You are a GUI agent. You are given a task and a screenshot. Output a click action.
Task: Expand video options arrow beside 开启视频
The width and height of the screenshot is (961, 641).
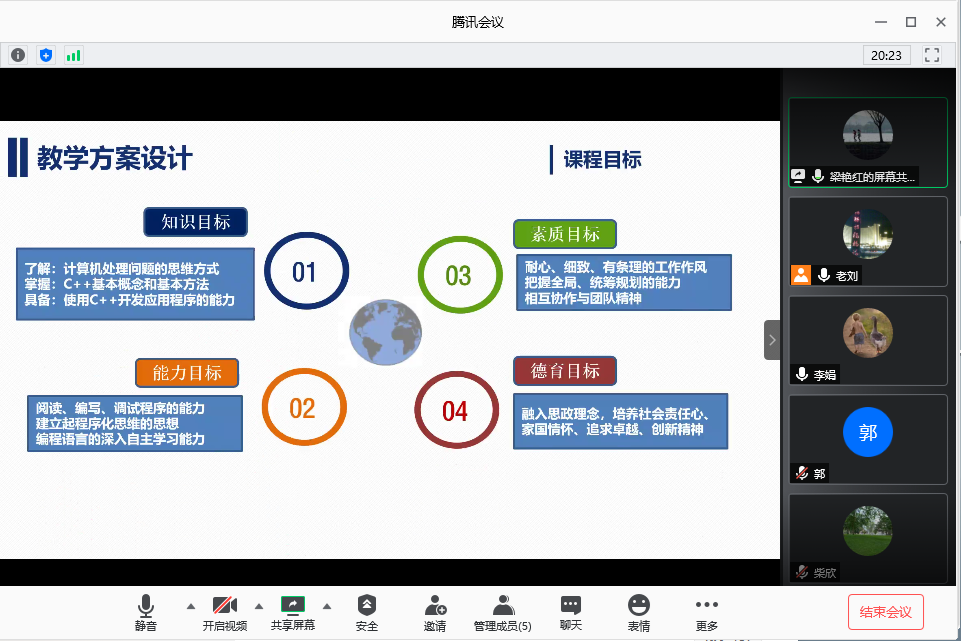pos(259,606)
